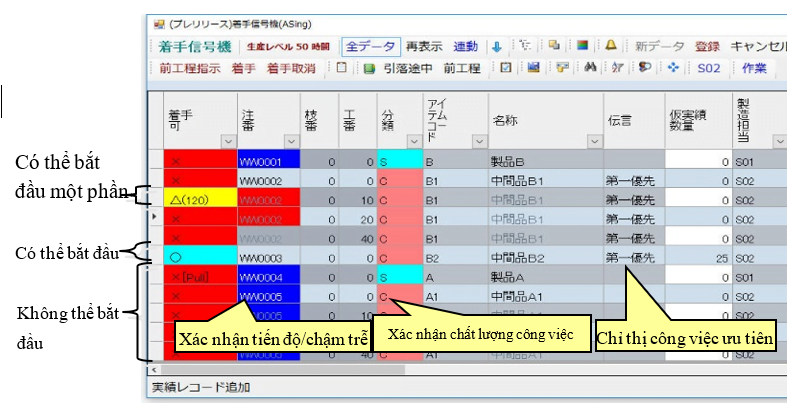Click the green book icon before 引落途中
Image resolution: width=804 pixels, height=419 pixels.
pyautogui.click(x=369, y=69)
